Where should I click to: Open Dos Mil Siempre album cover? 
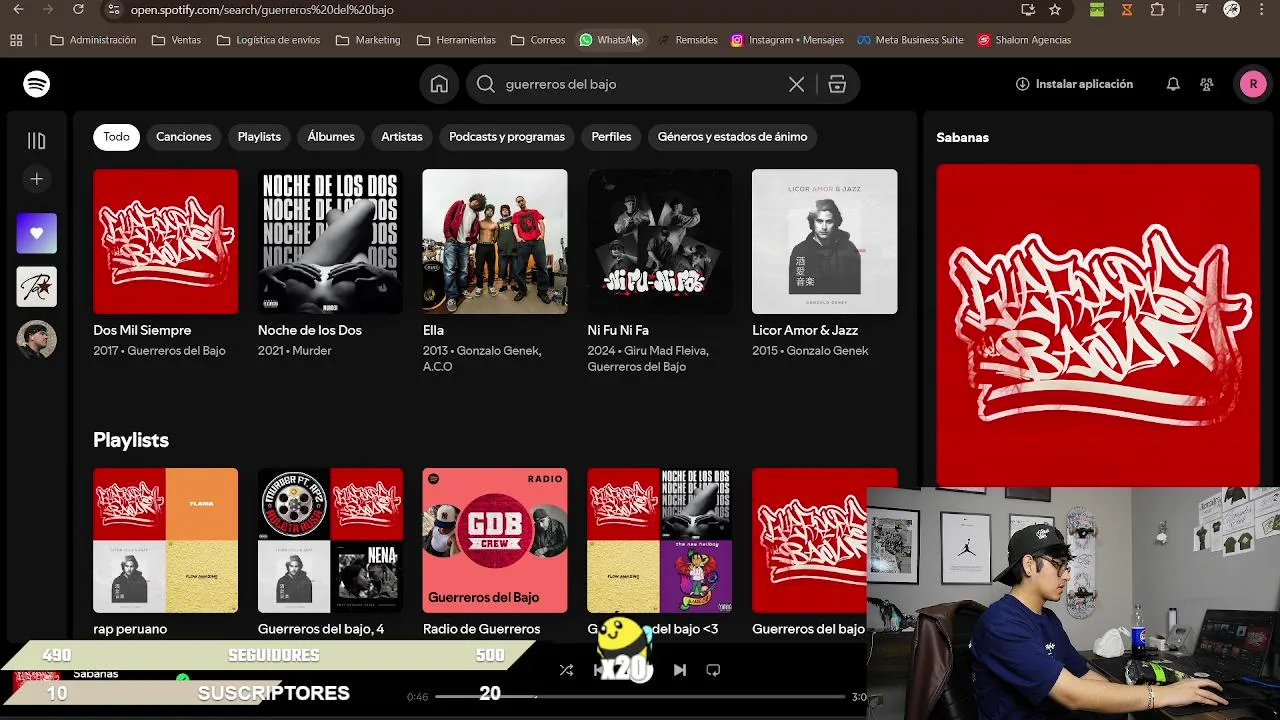pos(166,241)
